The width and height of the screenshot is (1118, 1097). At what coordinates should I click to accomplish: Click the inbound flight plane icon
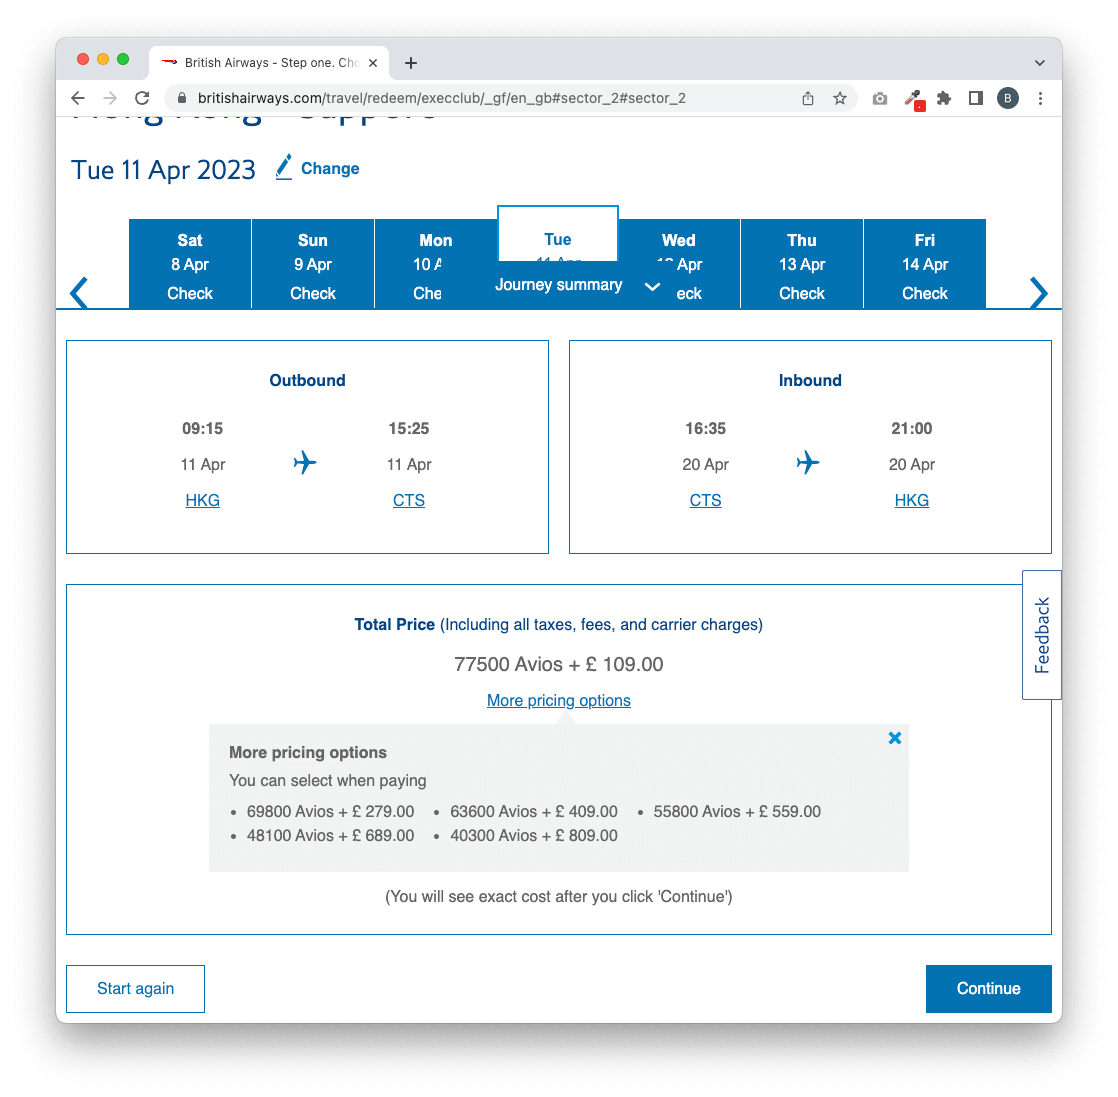click(808, 463)
